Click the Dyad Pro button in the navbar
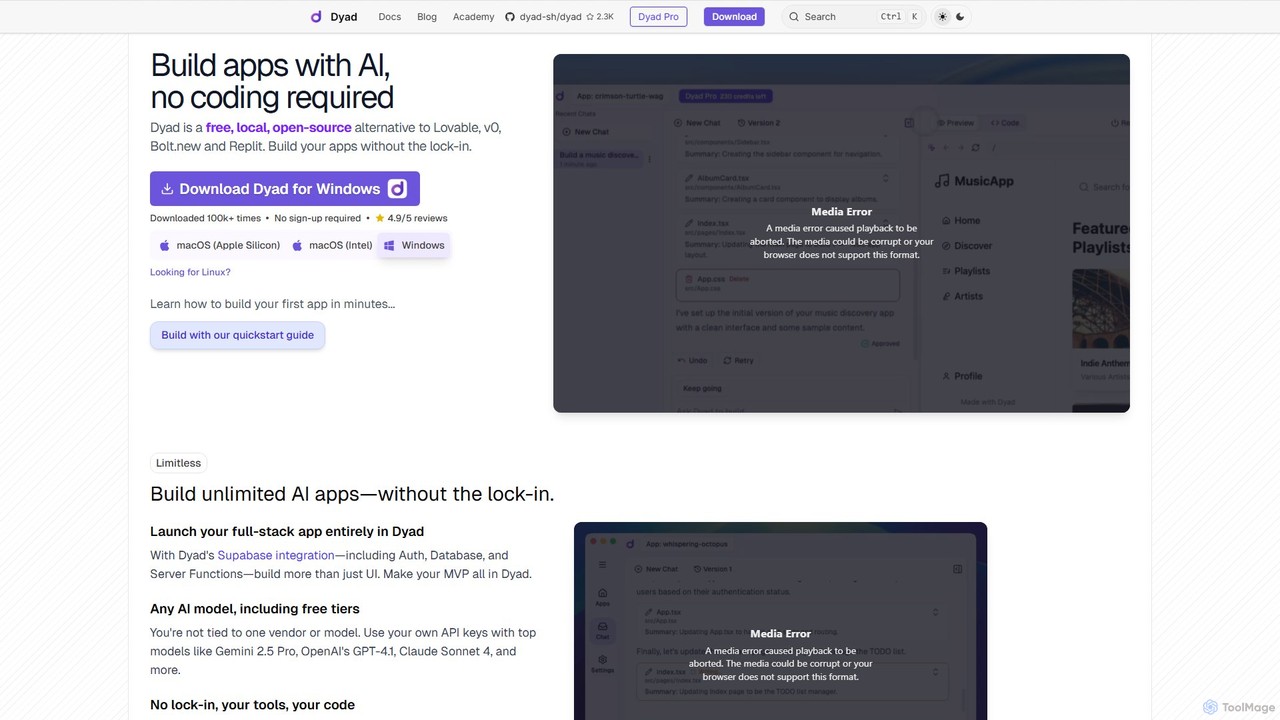 pyautogui.click(x=658, y=17)
